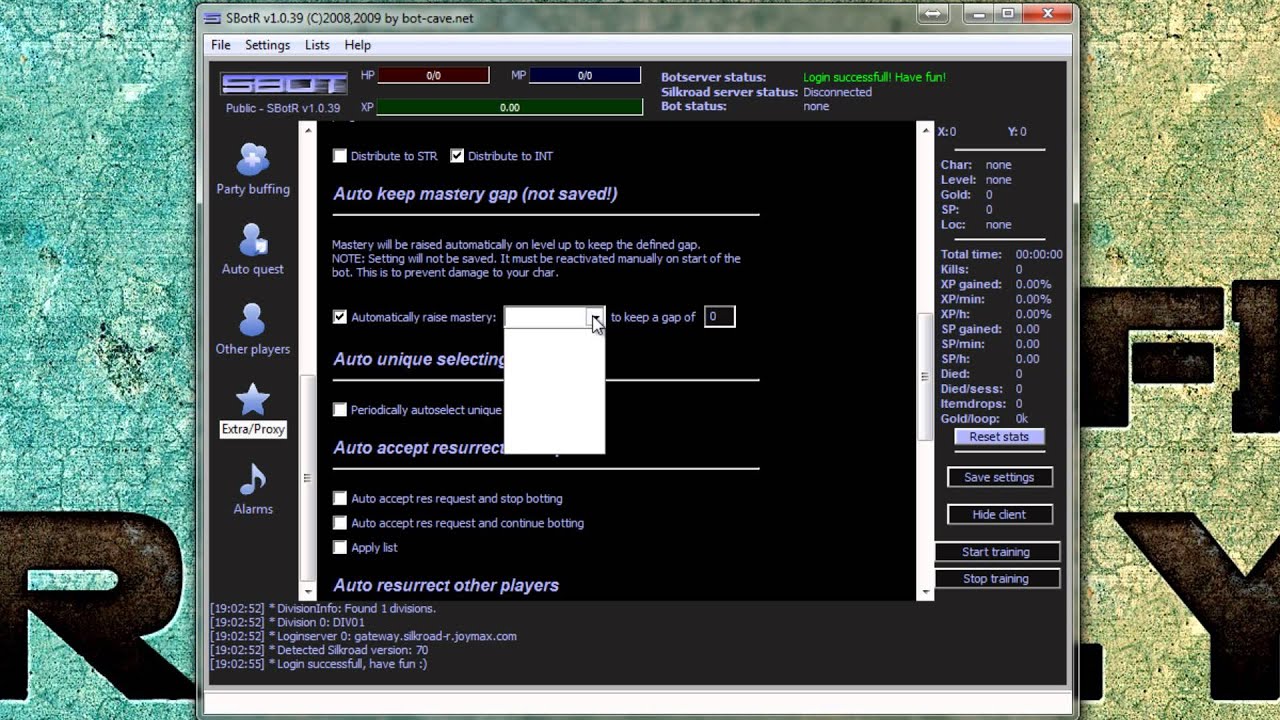
Task: Click the Reset stats button
Action: pos(999,437)
